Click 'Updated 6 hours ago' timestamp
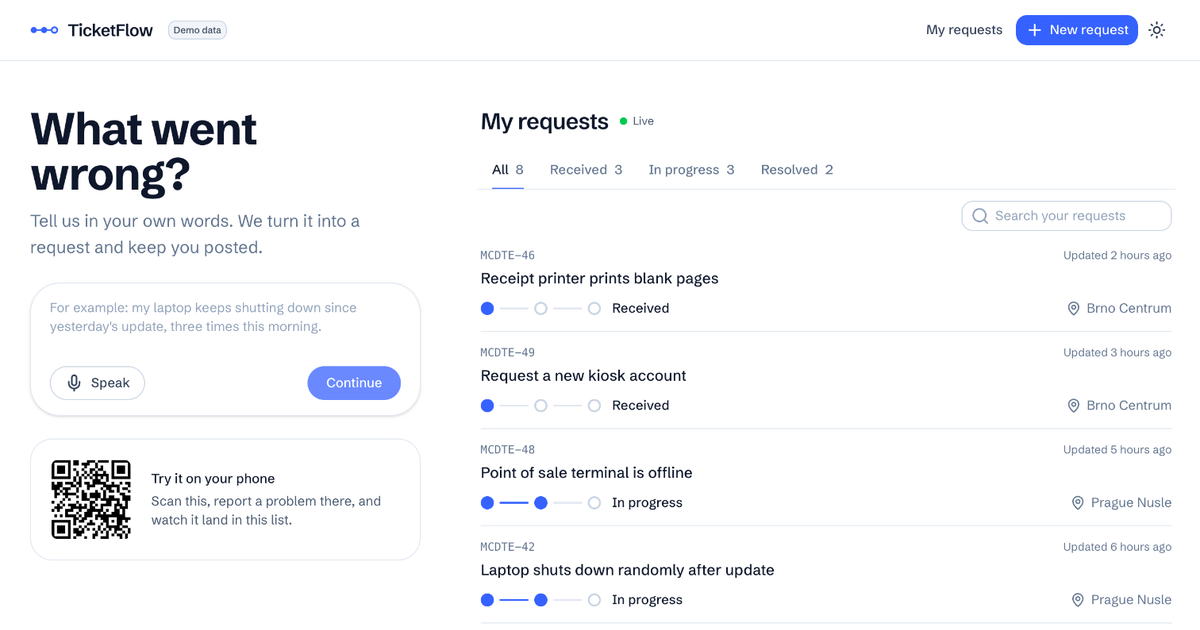The width and height of the screenshot is (1200, 630). pyautogui.click(x=1117, y=546)
